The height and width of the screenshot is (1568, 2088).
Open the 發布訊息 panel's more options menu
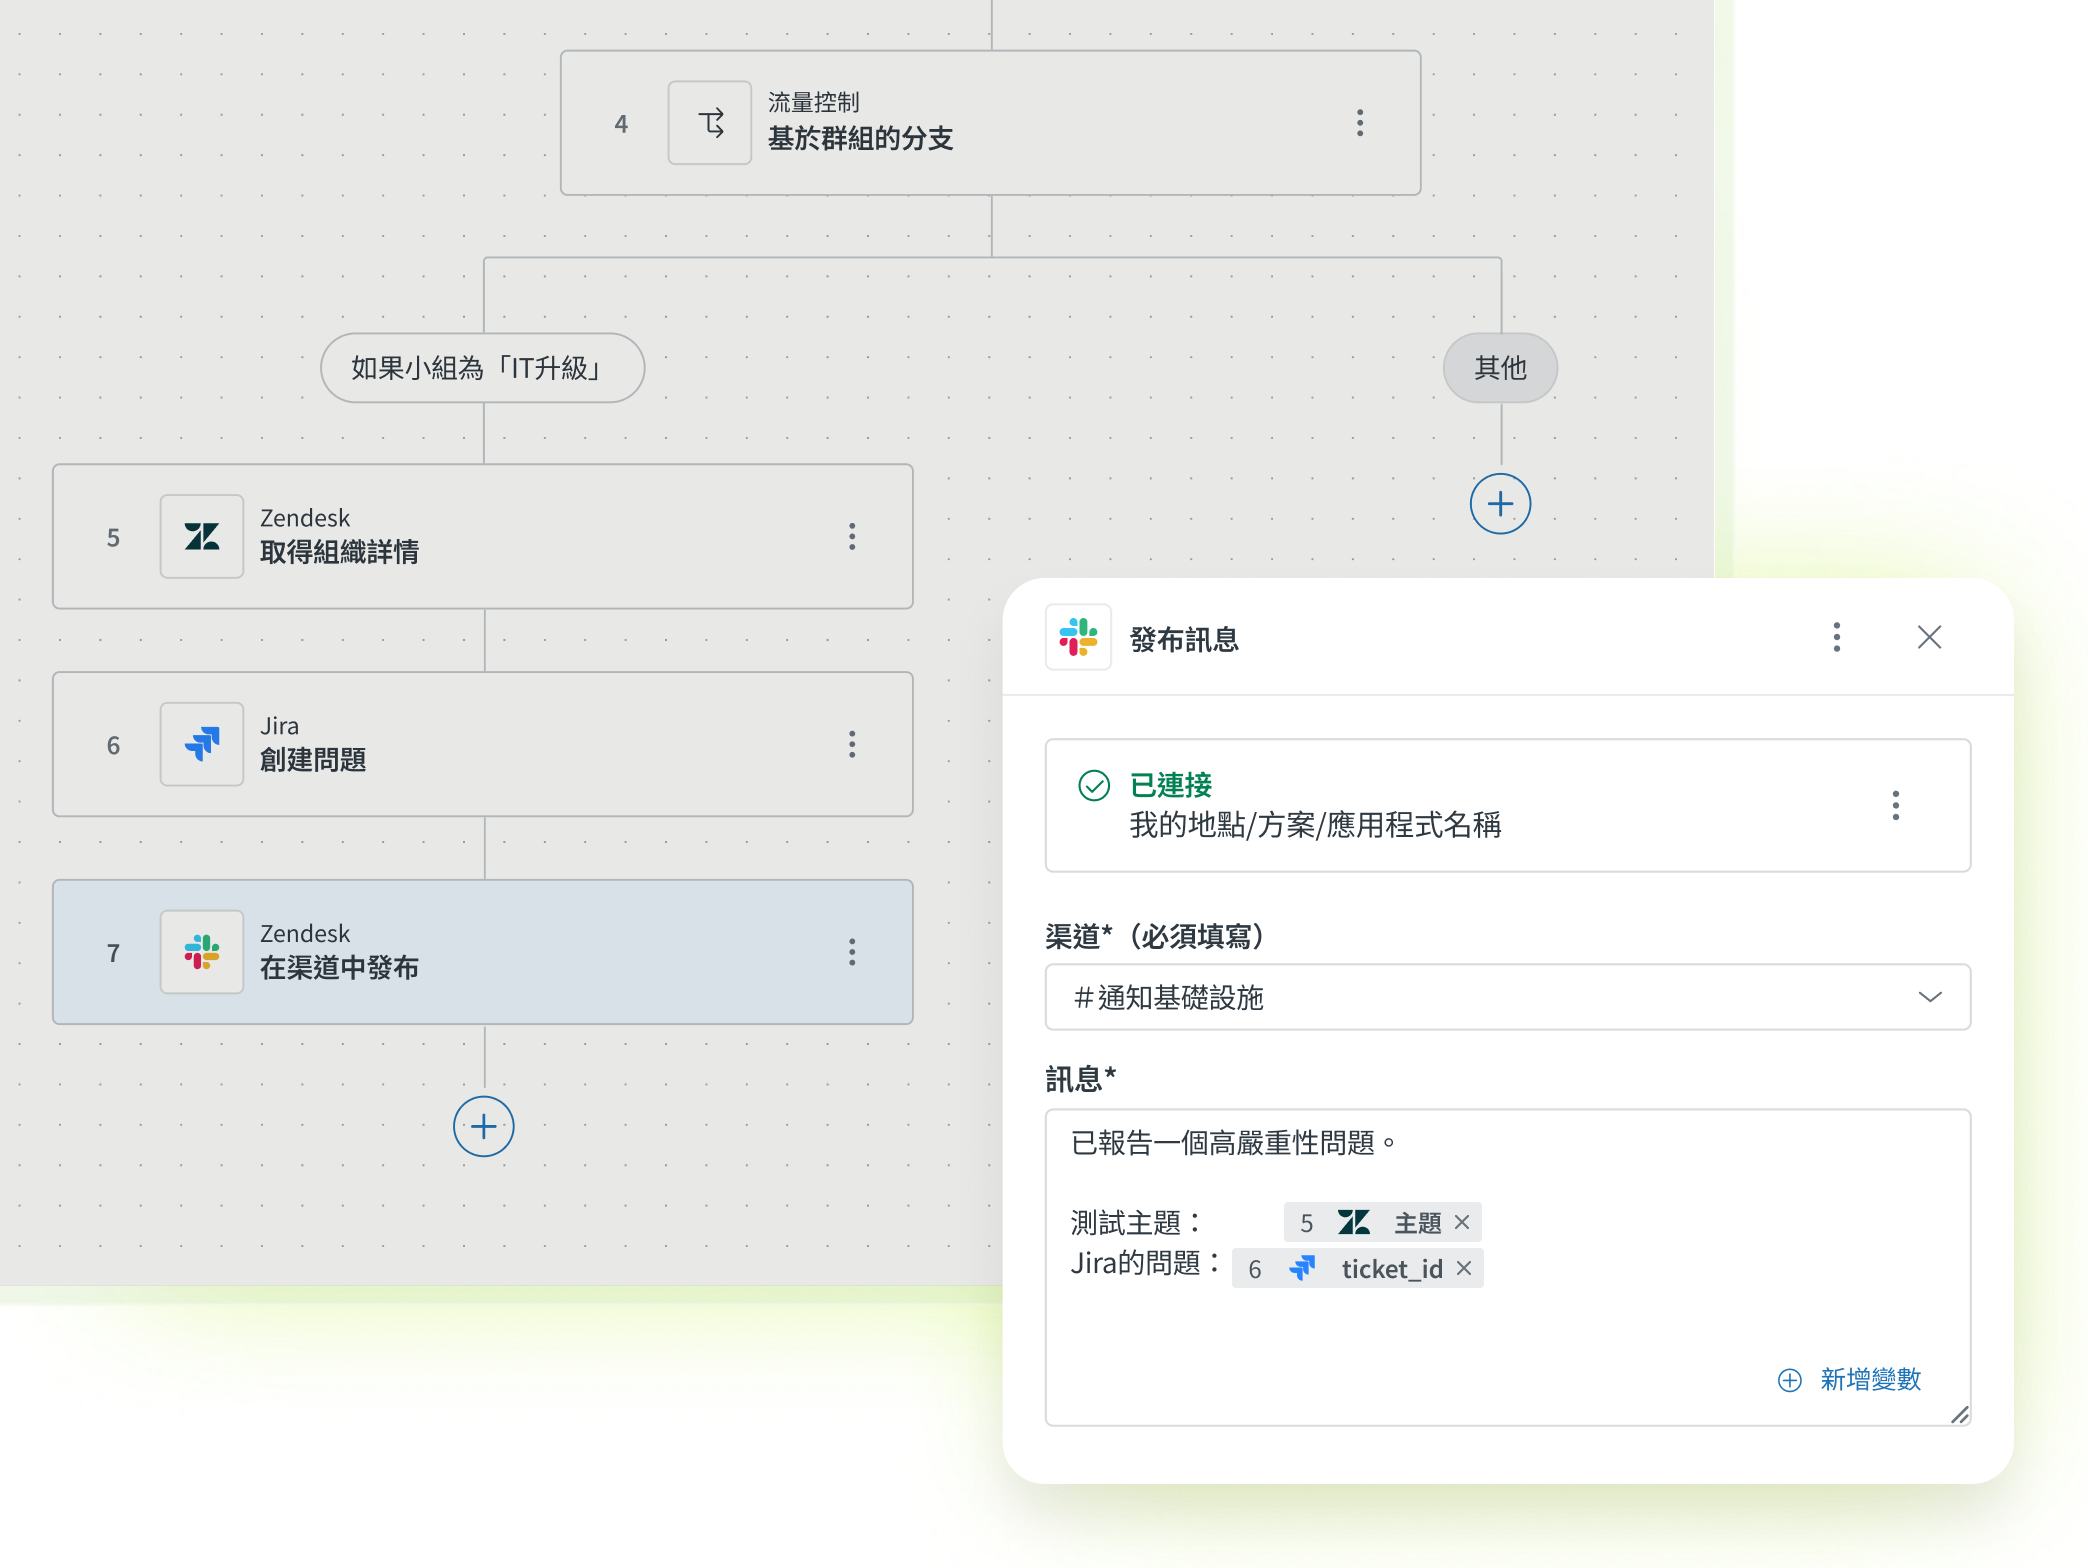[1837, 637]
